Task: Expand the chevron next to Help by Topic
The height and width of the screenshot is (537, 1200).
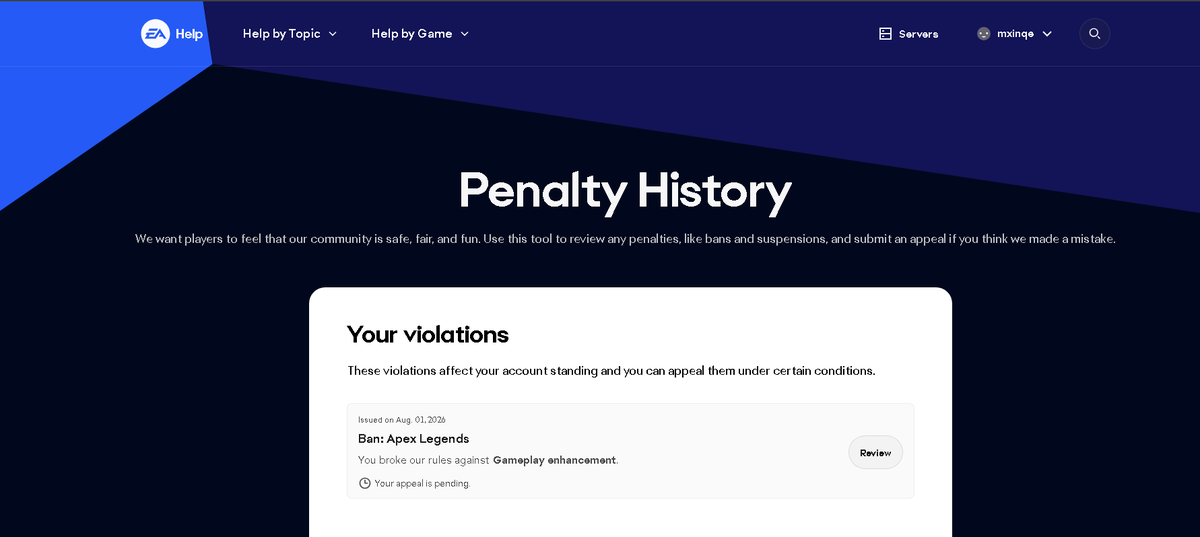Action: tap(332, 34)
